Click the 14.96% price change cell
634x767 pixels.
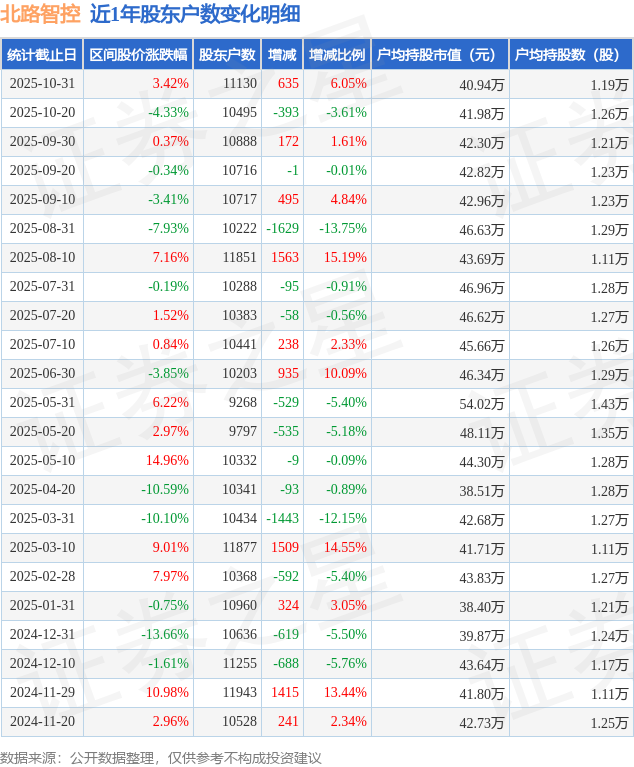[x=167, y=461]
